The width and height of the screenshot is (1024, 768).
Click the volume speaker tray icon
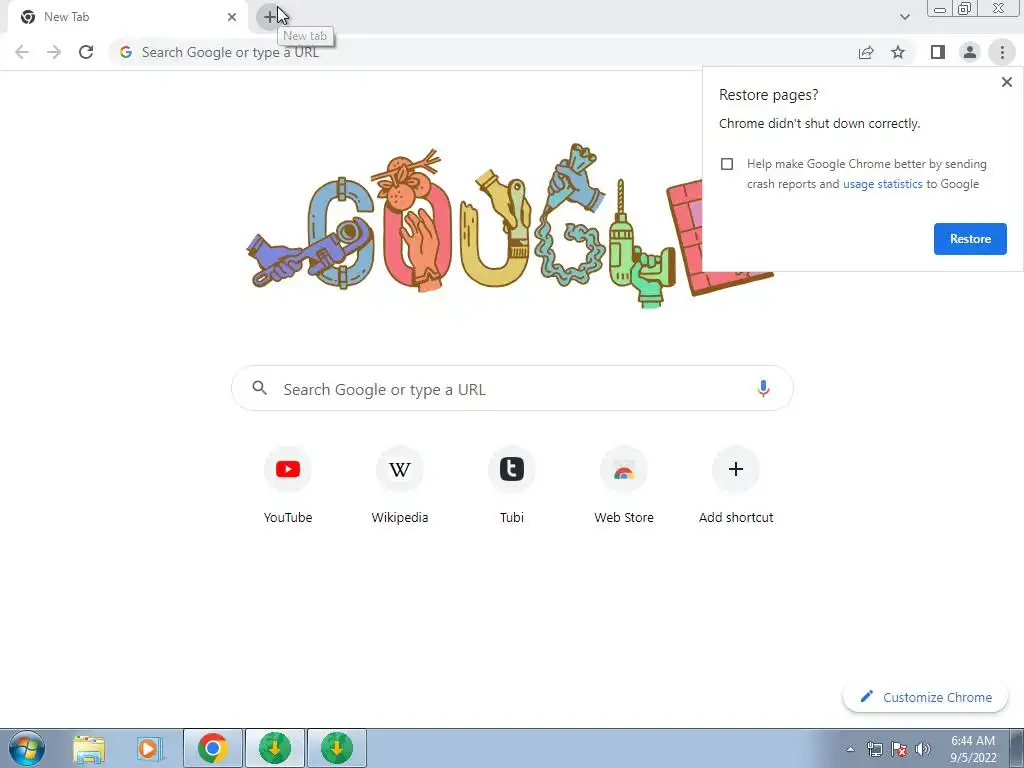pos(923,749)
